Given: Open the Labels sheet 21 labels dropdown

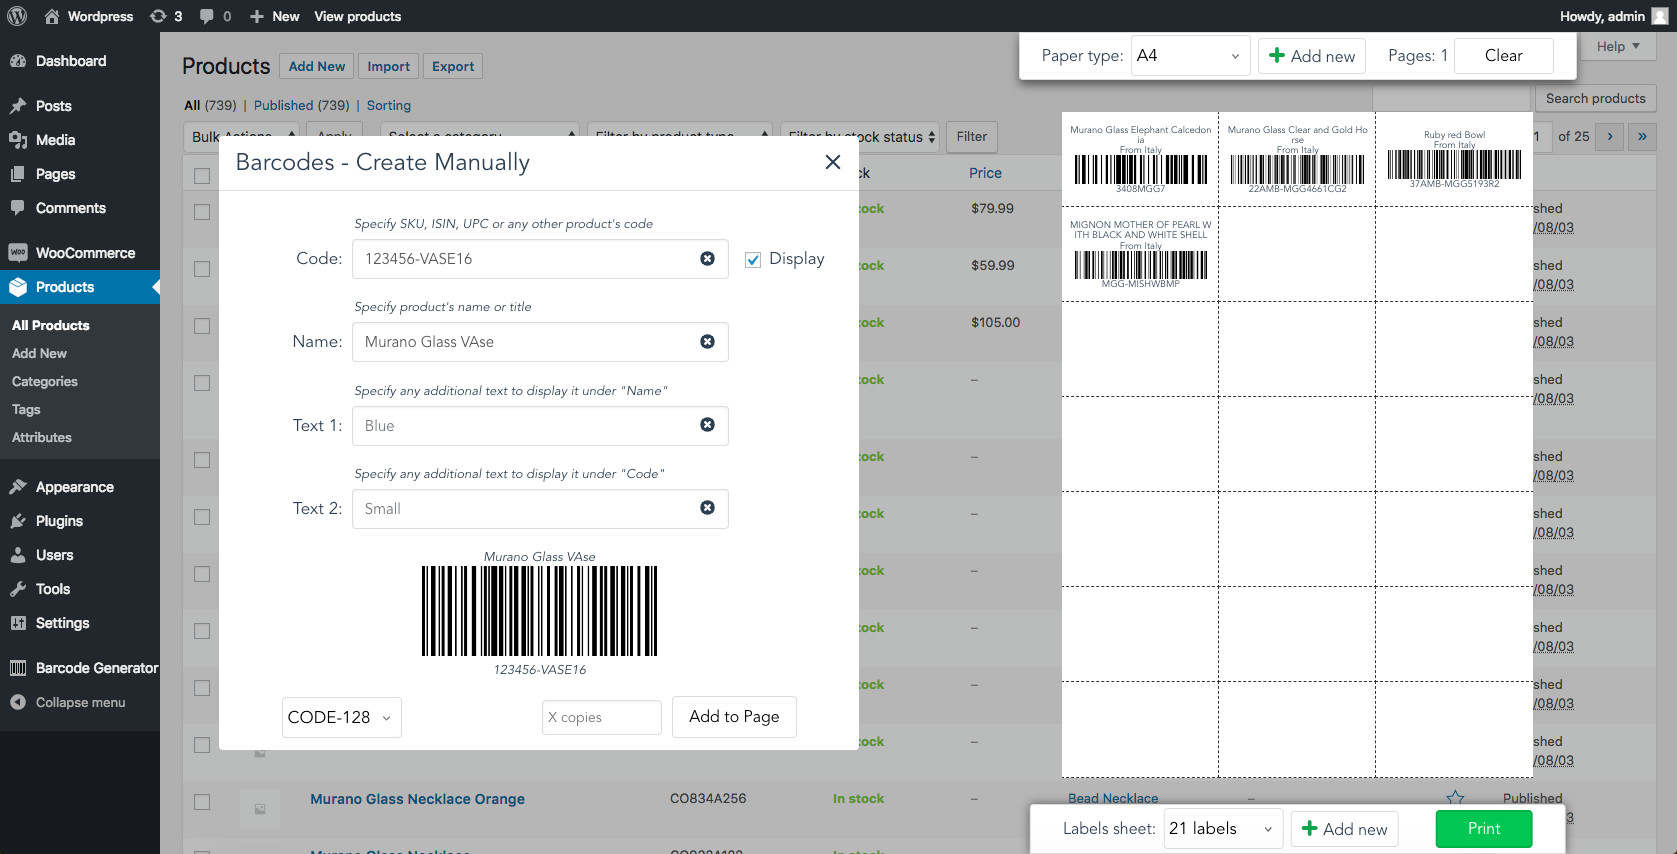Looking at the screenshot, I should click(x=1223, y=828).
